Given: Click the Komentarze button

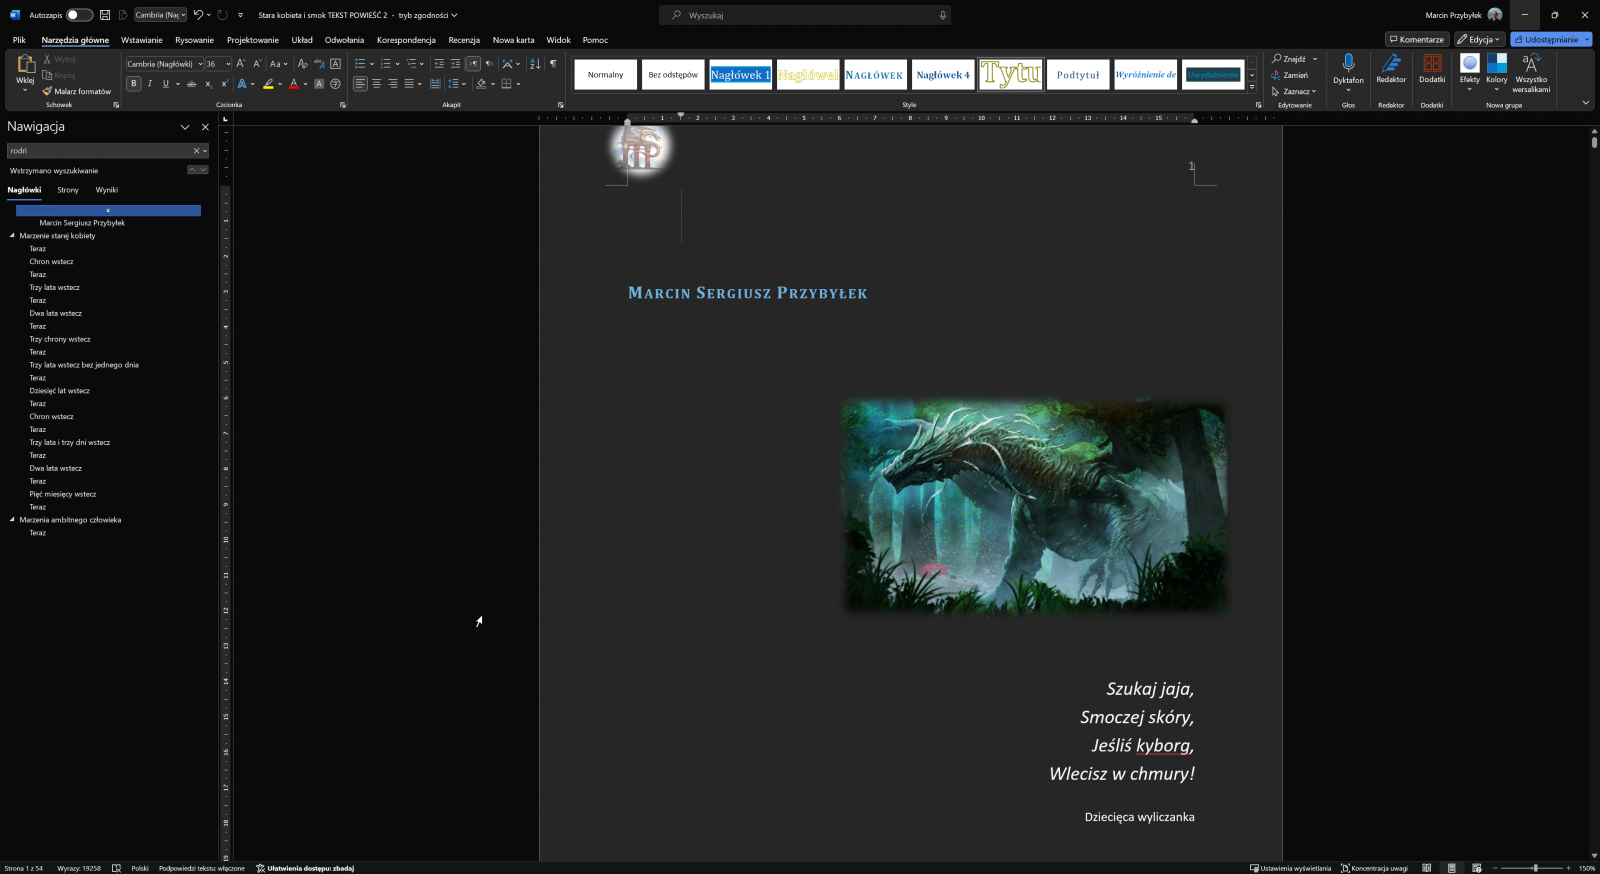Looking at the screenshot, I should (1416, 40).
